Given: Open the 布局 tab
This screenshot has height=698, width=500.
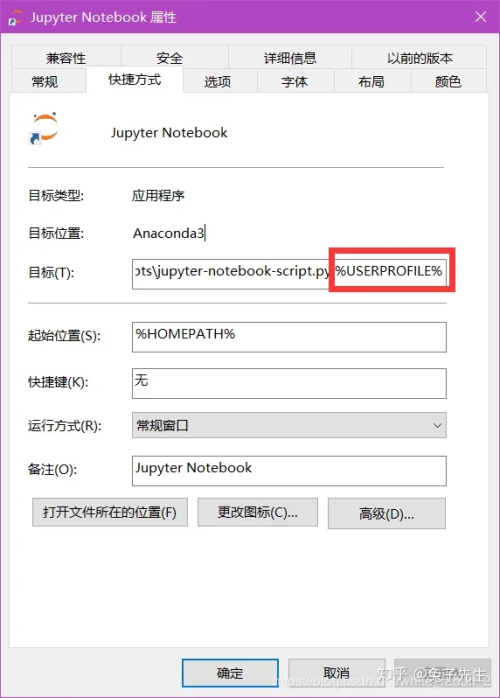Looking at the screenshot, I should point(371,81).
